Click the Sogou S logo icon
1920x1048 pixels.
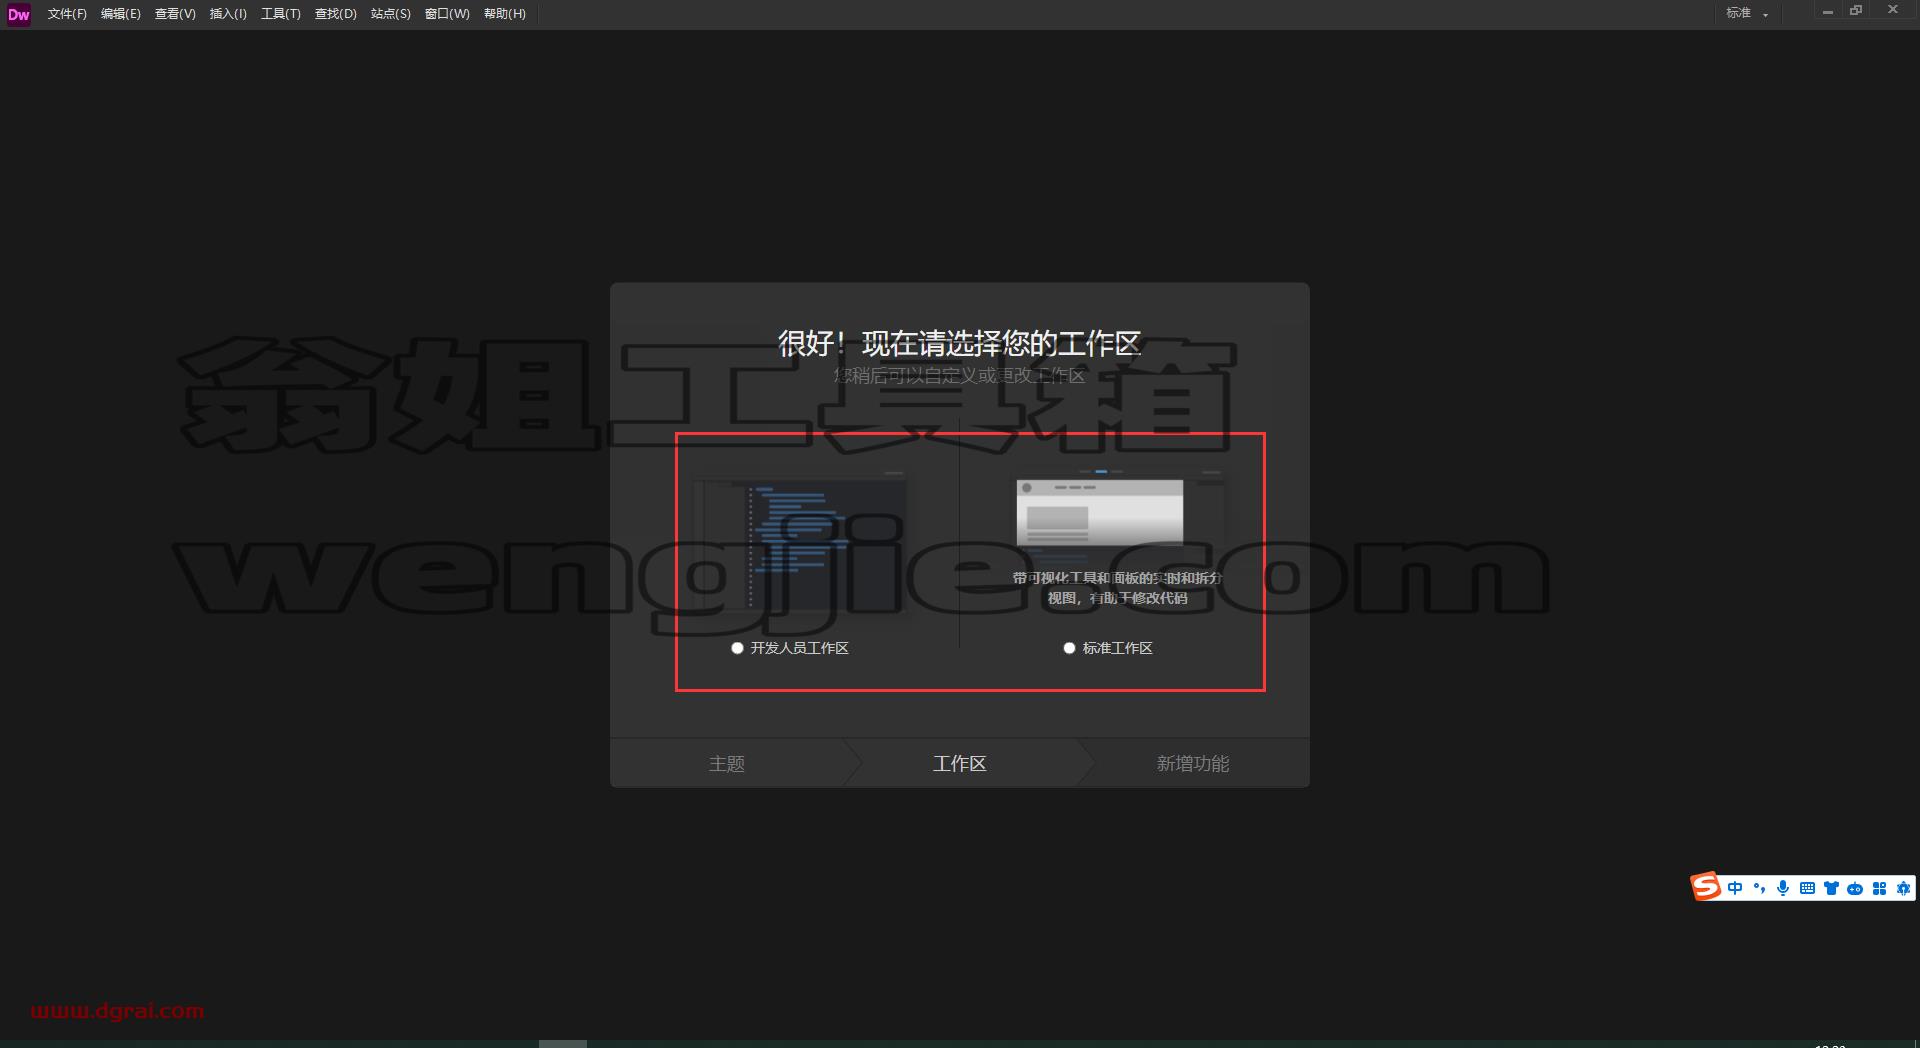click(x=1706, y=887)
